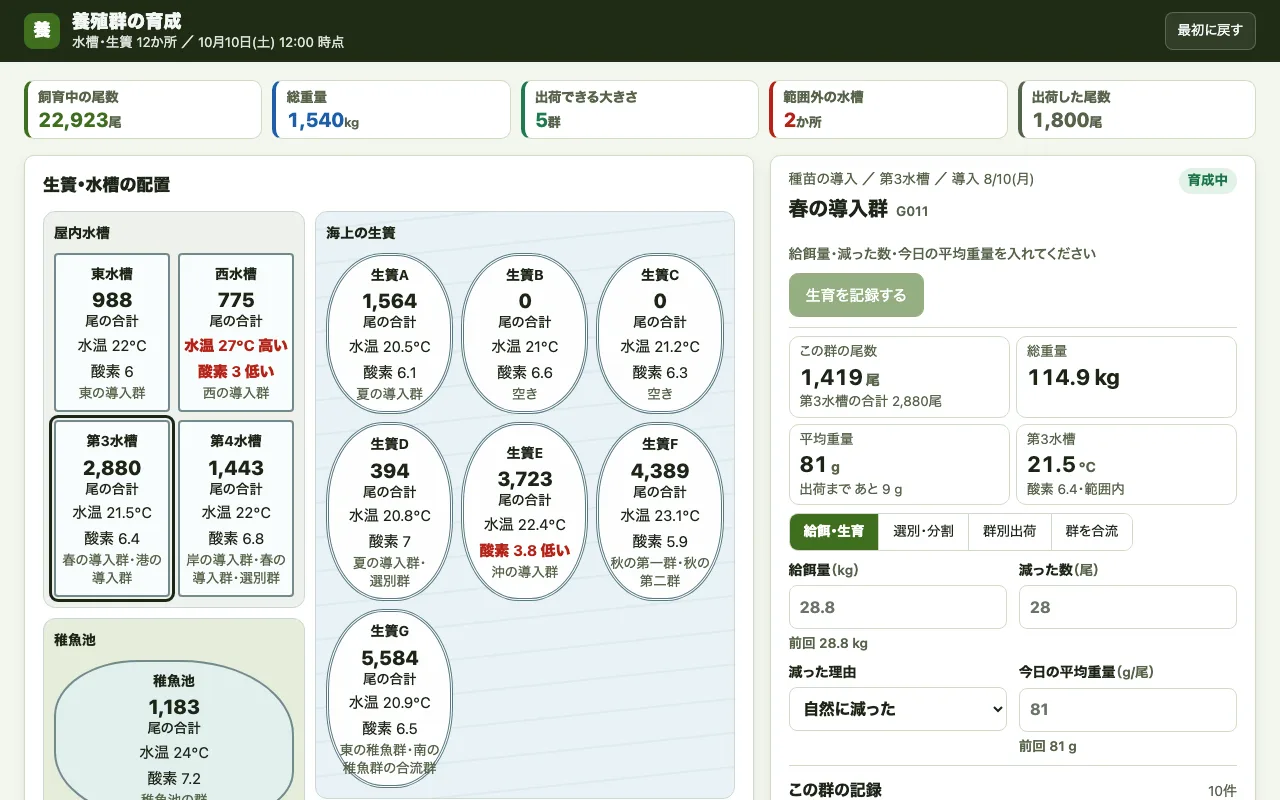
Task: Open the 群別出荷 tab
Action: click(x=1009, y=532)
